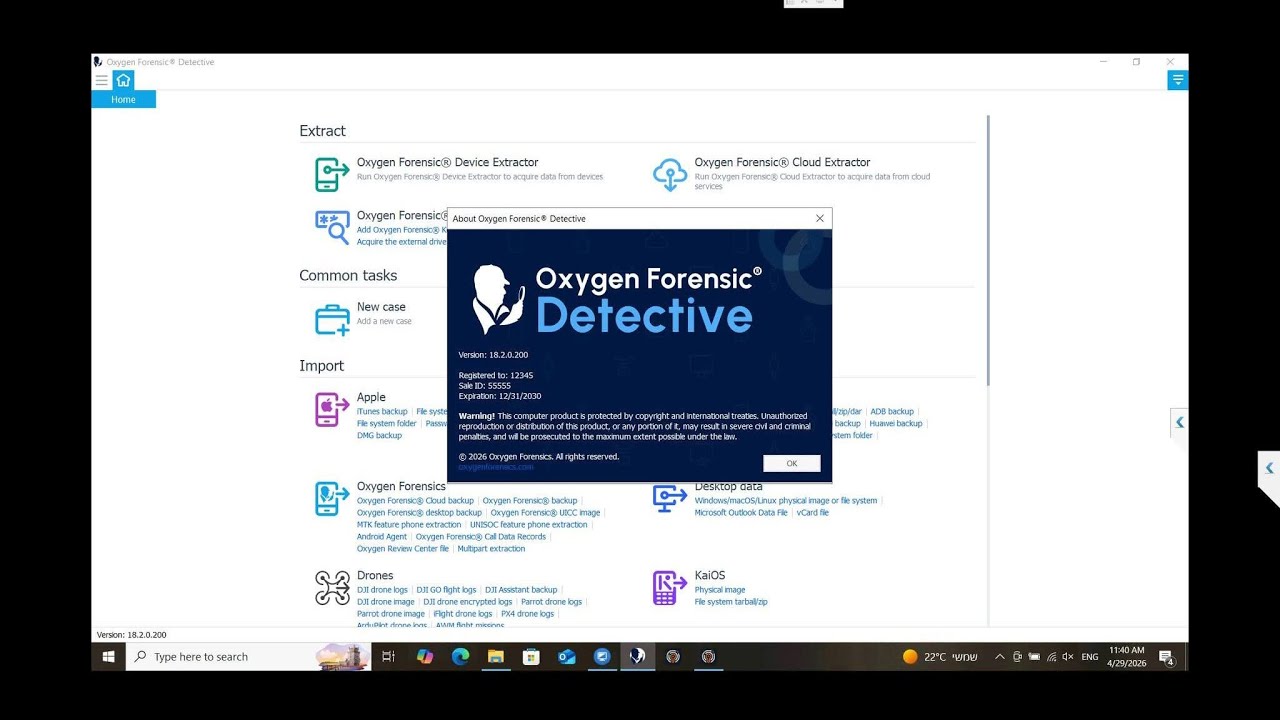Click the Microsoft Outlook Data File link
The height and width of the screenshot is (720, 1280).
741,512
